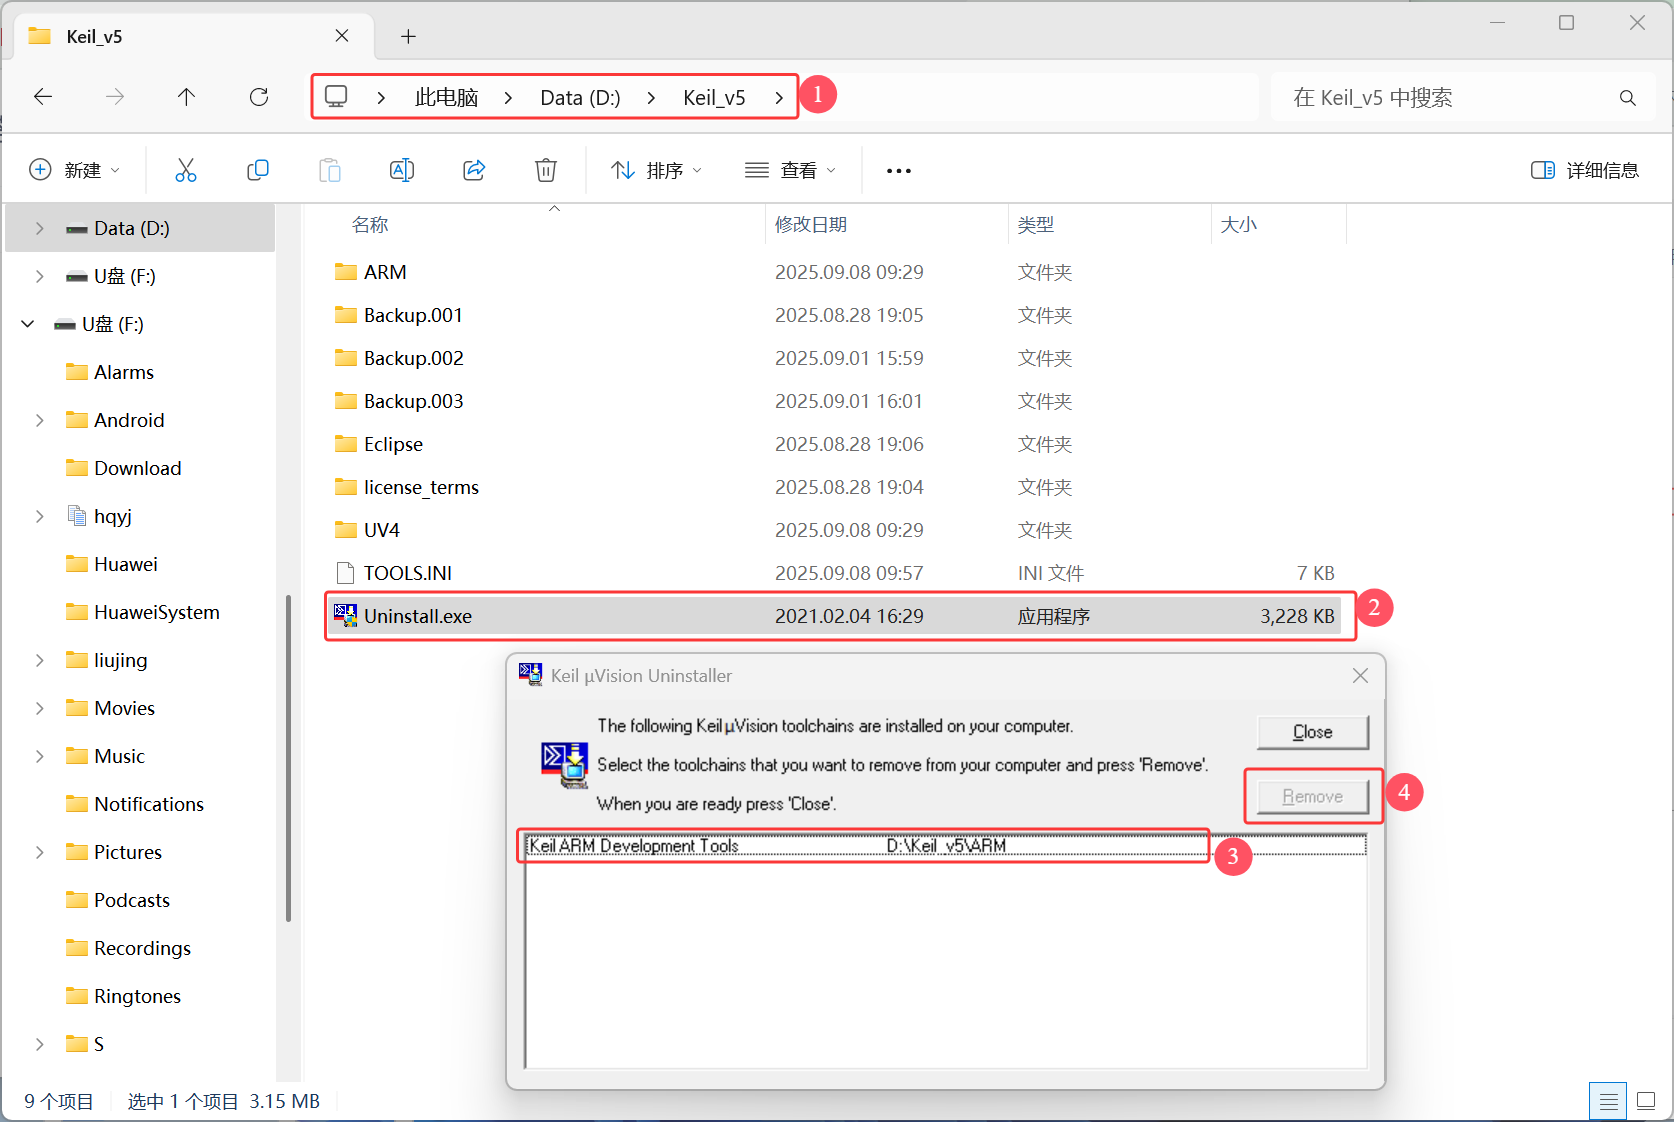Click the share icon in toolbar
This screenshot has height=1122, width=1674.
pos(474,170)
